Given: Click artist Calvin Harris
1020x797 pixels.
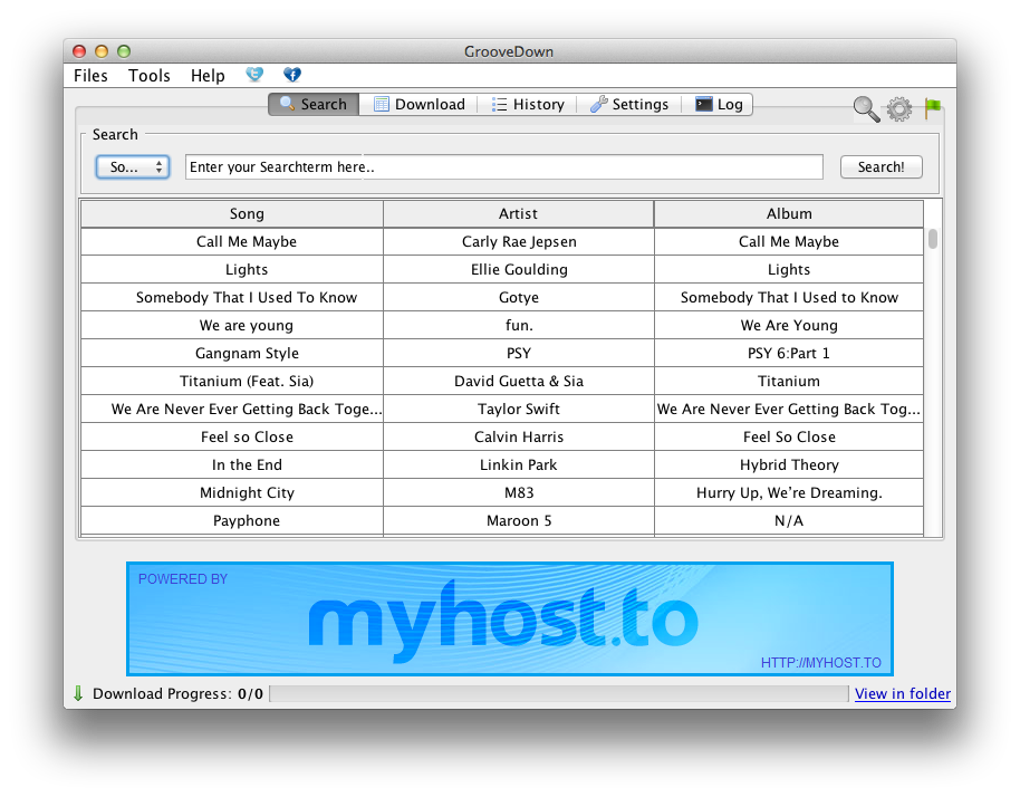Looking at the screenshot, I should (518, 437).
